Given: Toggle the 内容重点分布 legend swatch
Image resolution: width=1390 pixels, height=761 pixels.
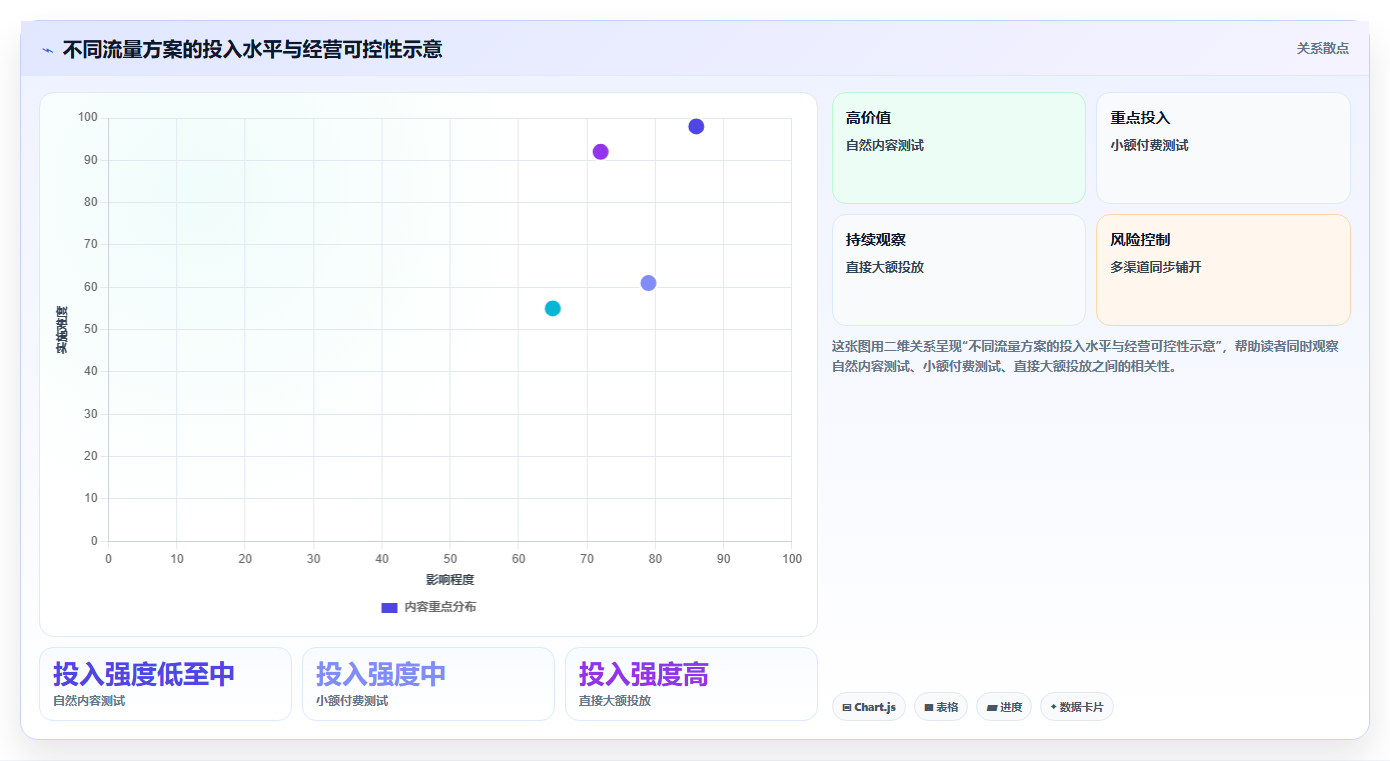Looking at the screenshot, I should (x=389, y=607).
